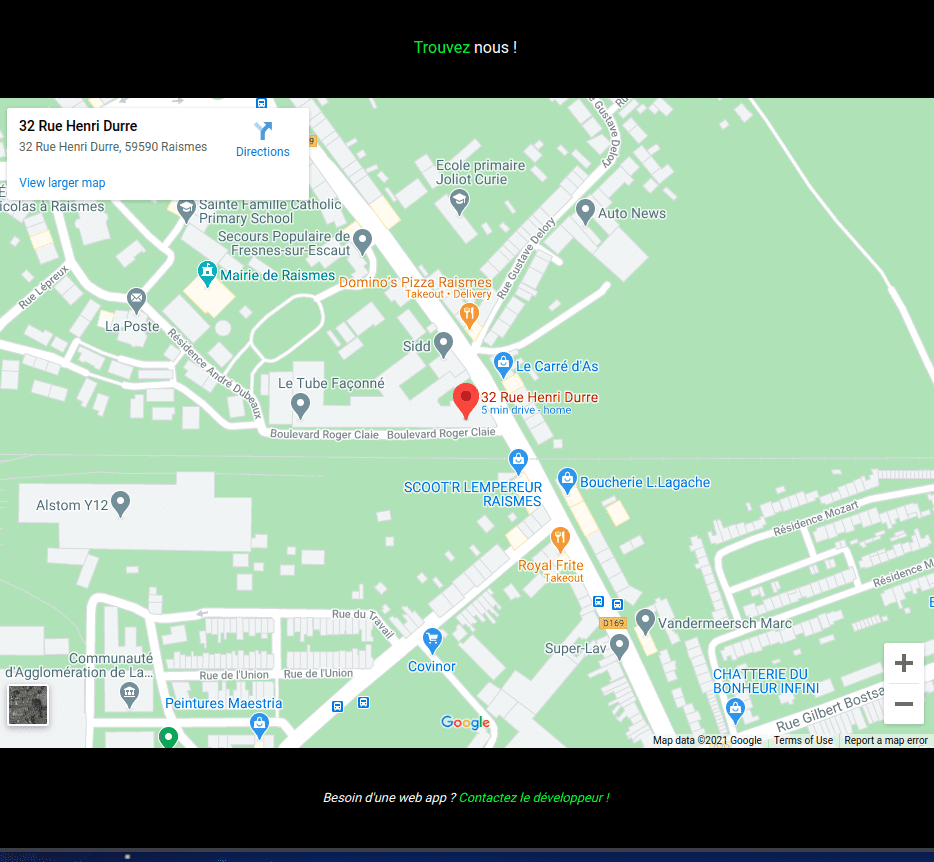
Task: Select Le Carré d'As shopping pin
Action: point(503,365)
